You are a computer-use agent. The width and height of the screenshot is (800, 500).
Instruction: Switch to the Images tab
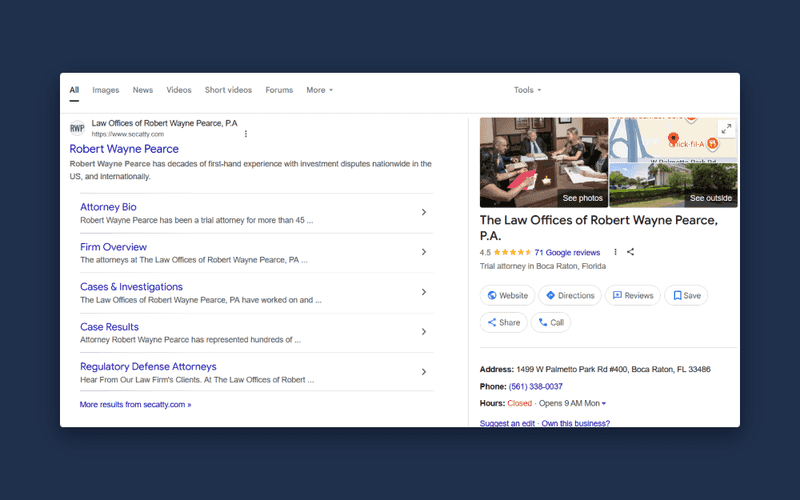click(x=106, y=90)
